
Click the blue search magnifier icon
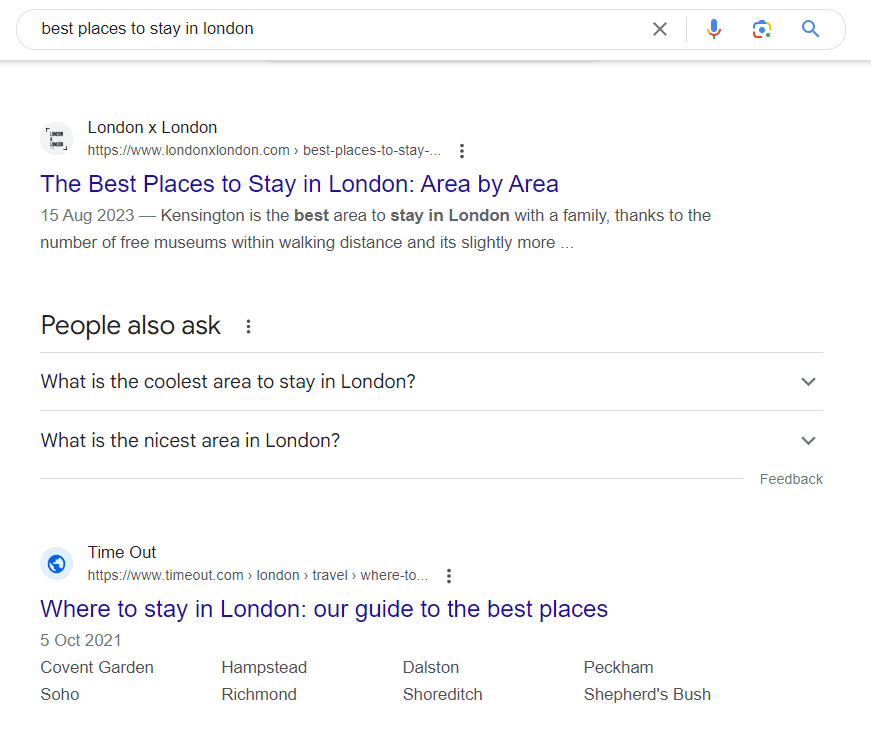[x=810, y=29]
